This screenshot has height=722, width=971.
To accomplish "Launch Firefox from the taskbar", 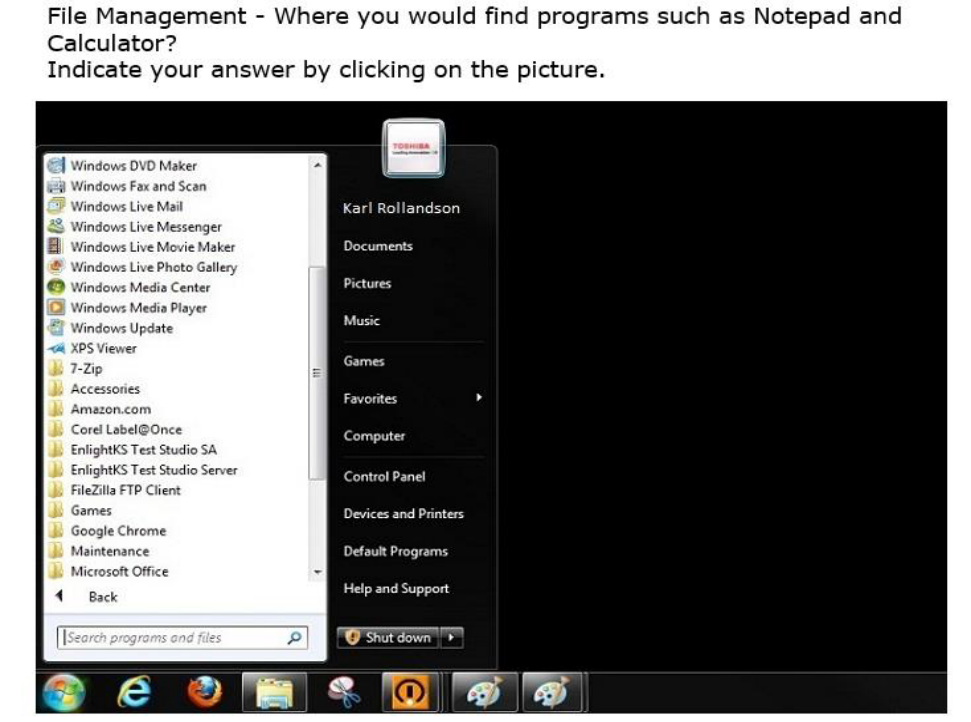I will [203, 693].
